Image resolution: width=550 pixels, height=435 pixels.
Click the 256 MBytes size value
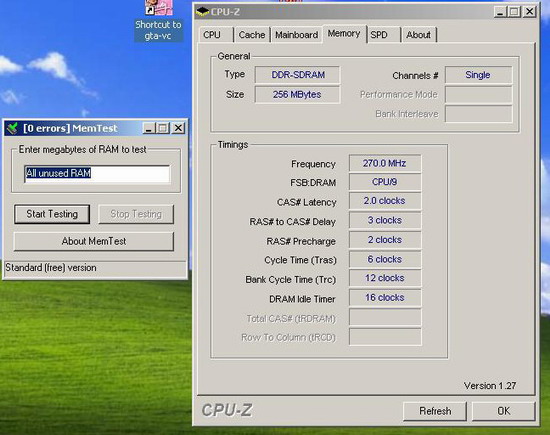[x=297, y=95]
